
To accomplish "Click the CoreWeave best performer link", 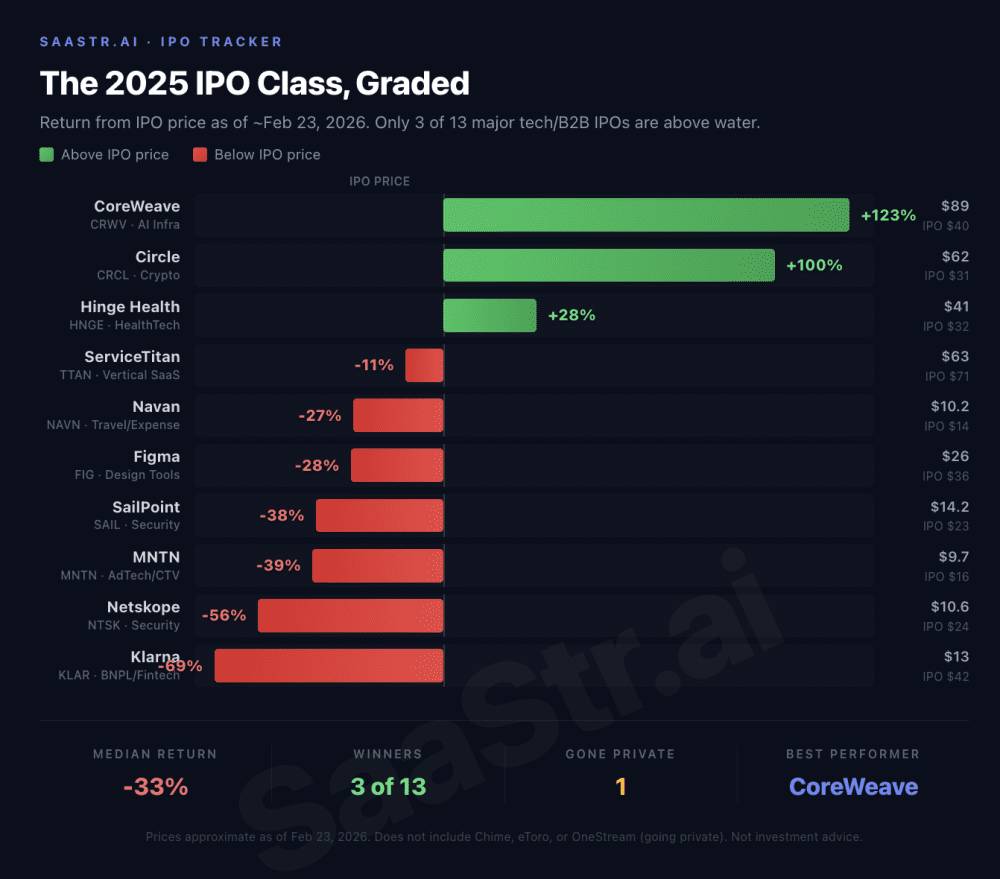I will 853,787.
